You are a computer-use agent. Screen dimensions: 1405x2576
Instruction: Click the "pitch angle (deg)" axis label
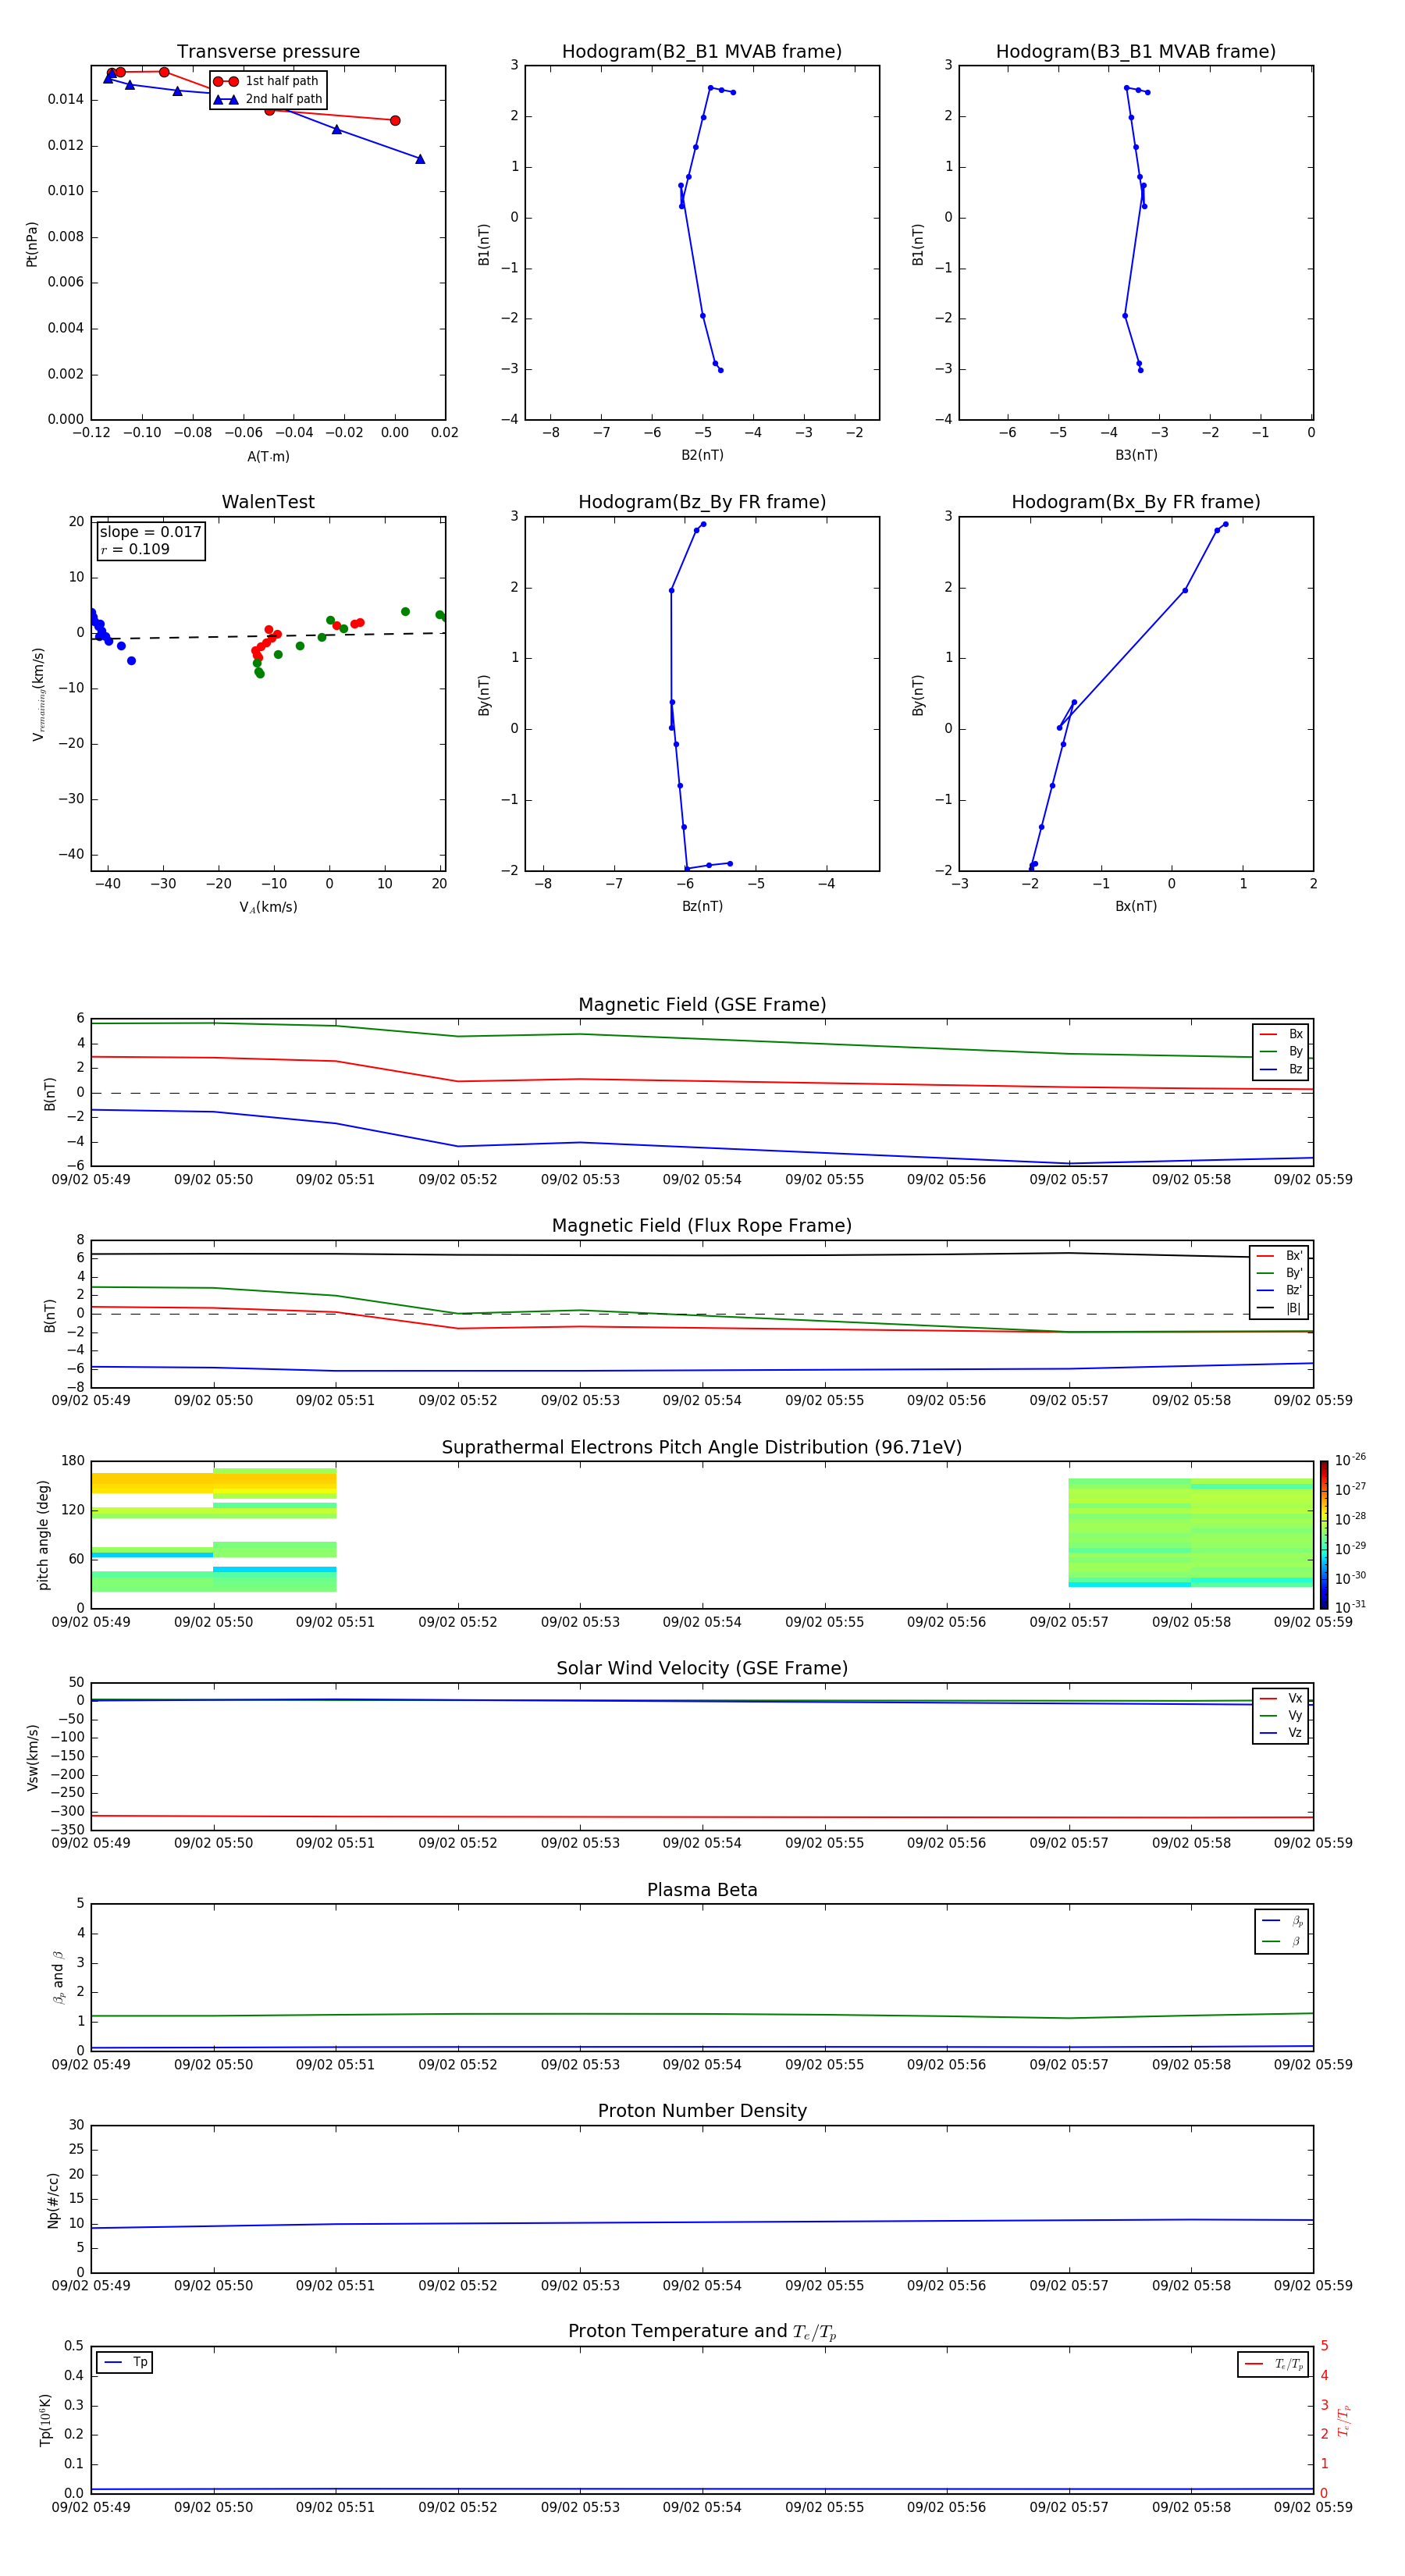pyautogui.click(x=43, y=1535)
